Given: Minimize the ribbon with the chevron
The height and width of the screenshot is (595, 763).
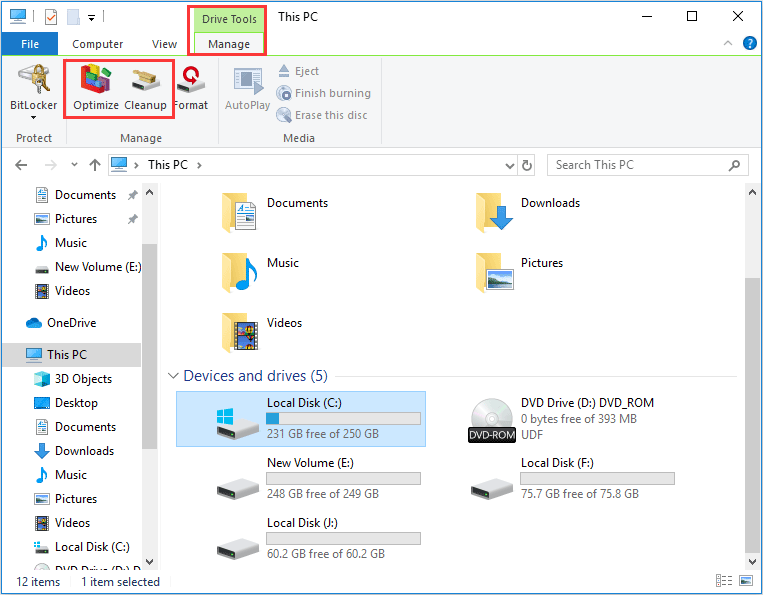Looking at the screenshot, I should pyautogui.click(x=727, y=43).
